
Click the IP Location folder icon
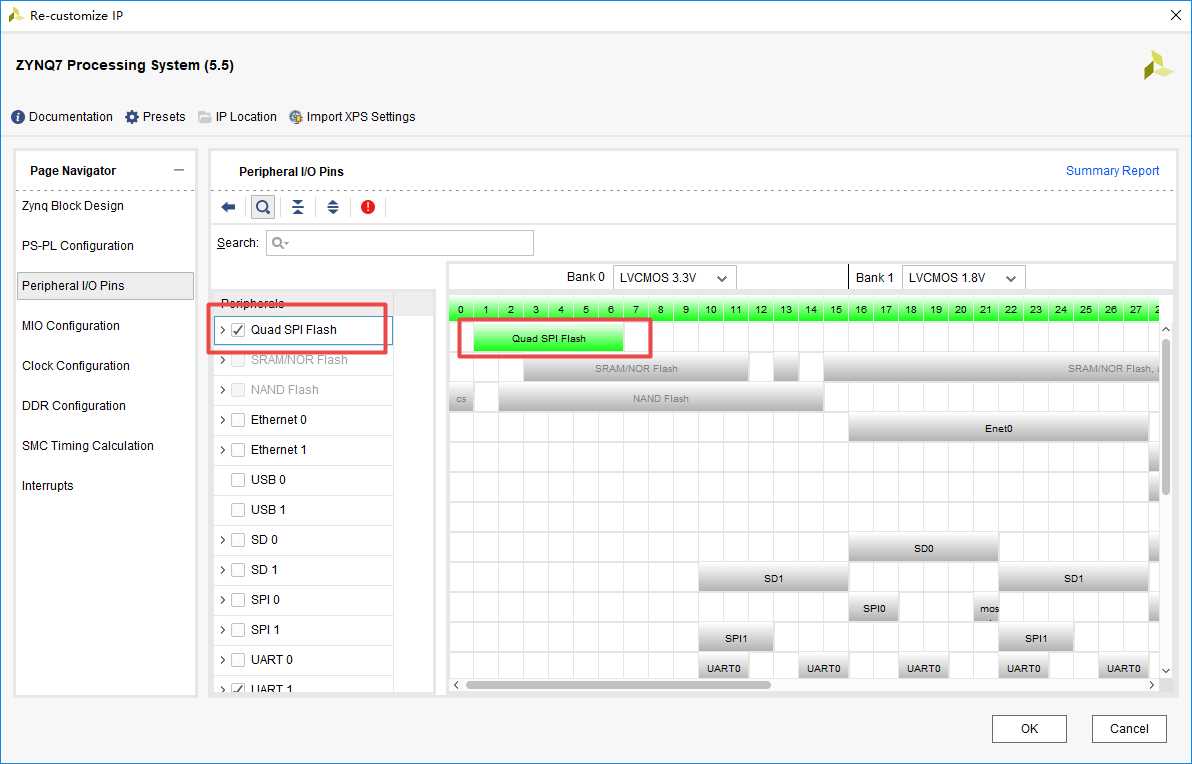pyautogui.click(x=204, y=117)
